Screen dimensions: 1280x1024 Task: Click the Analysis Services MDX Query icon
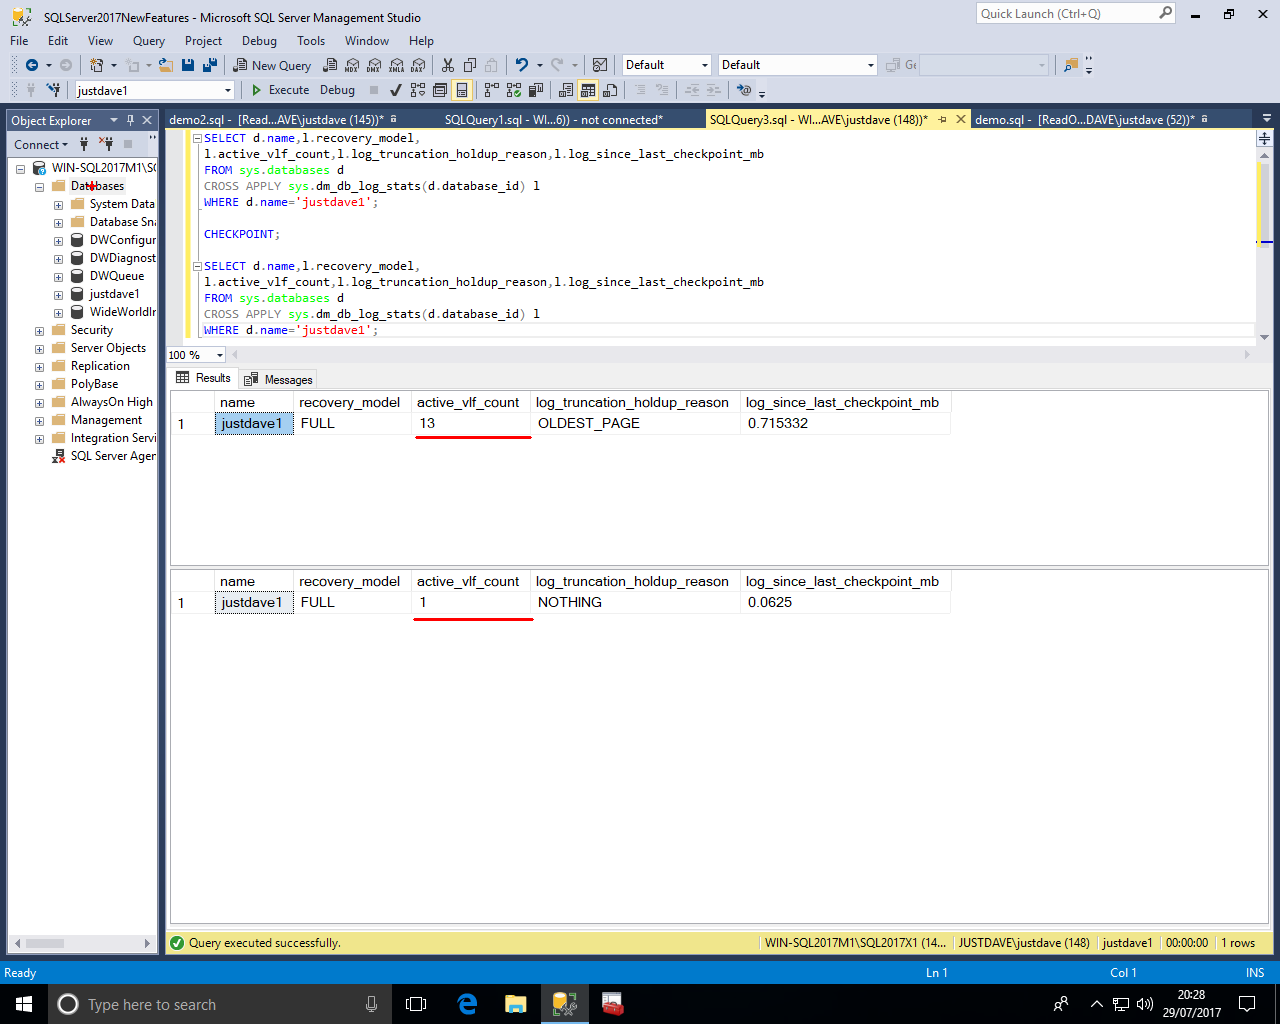[352, 65]
